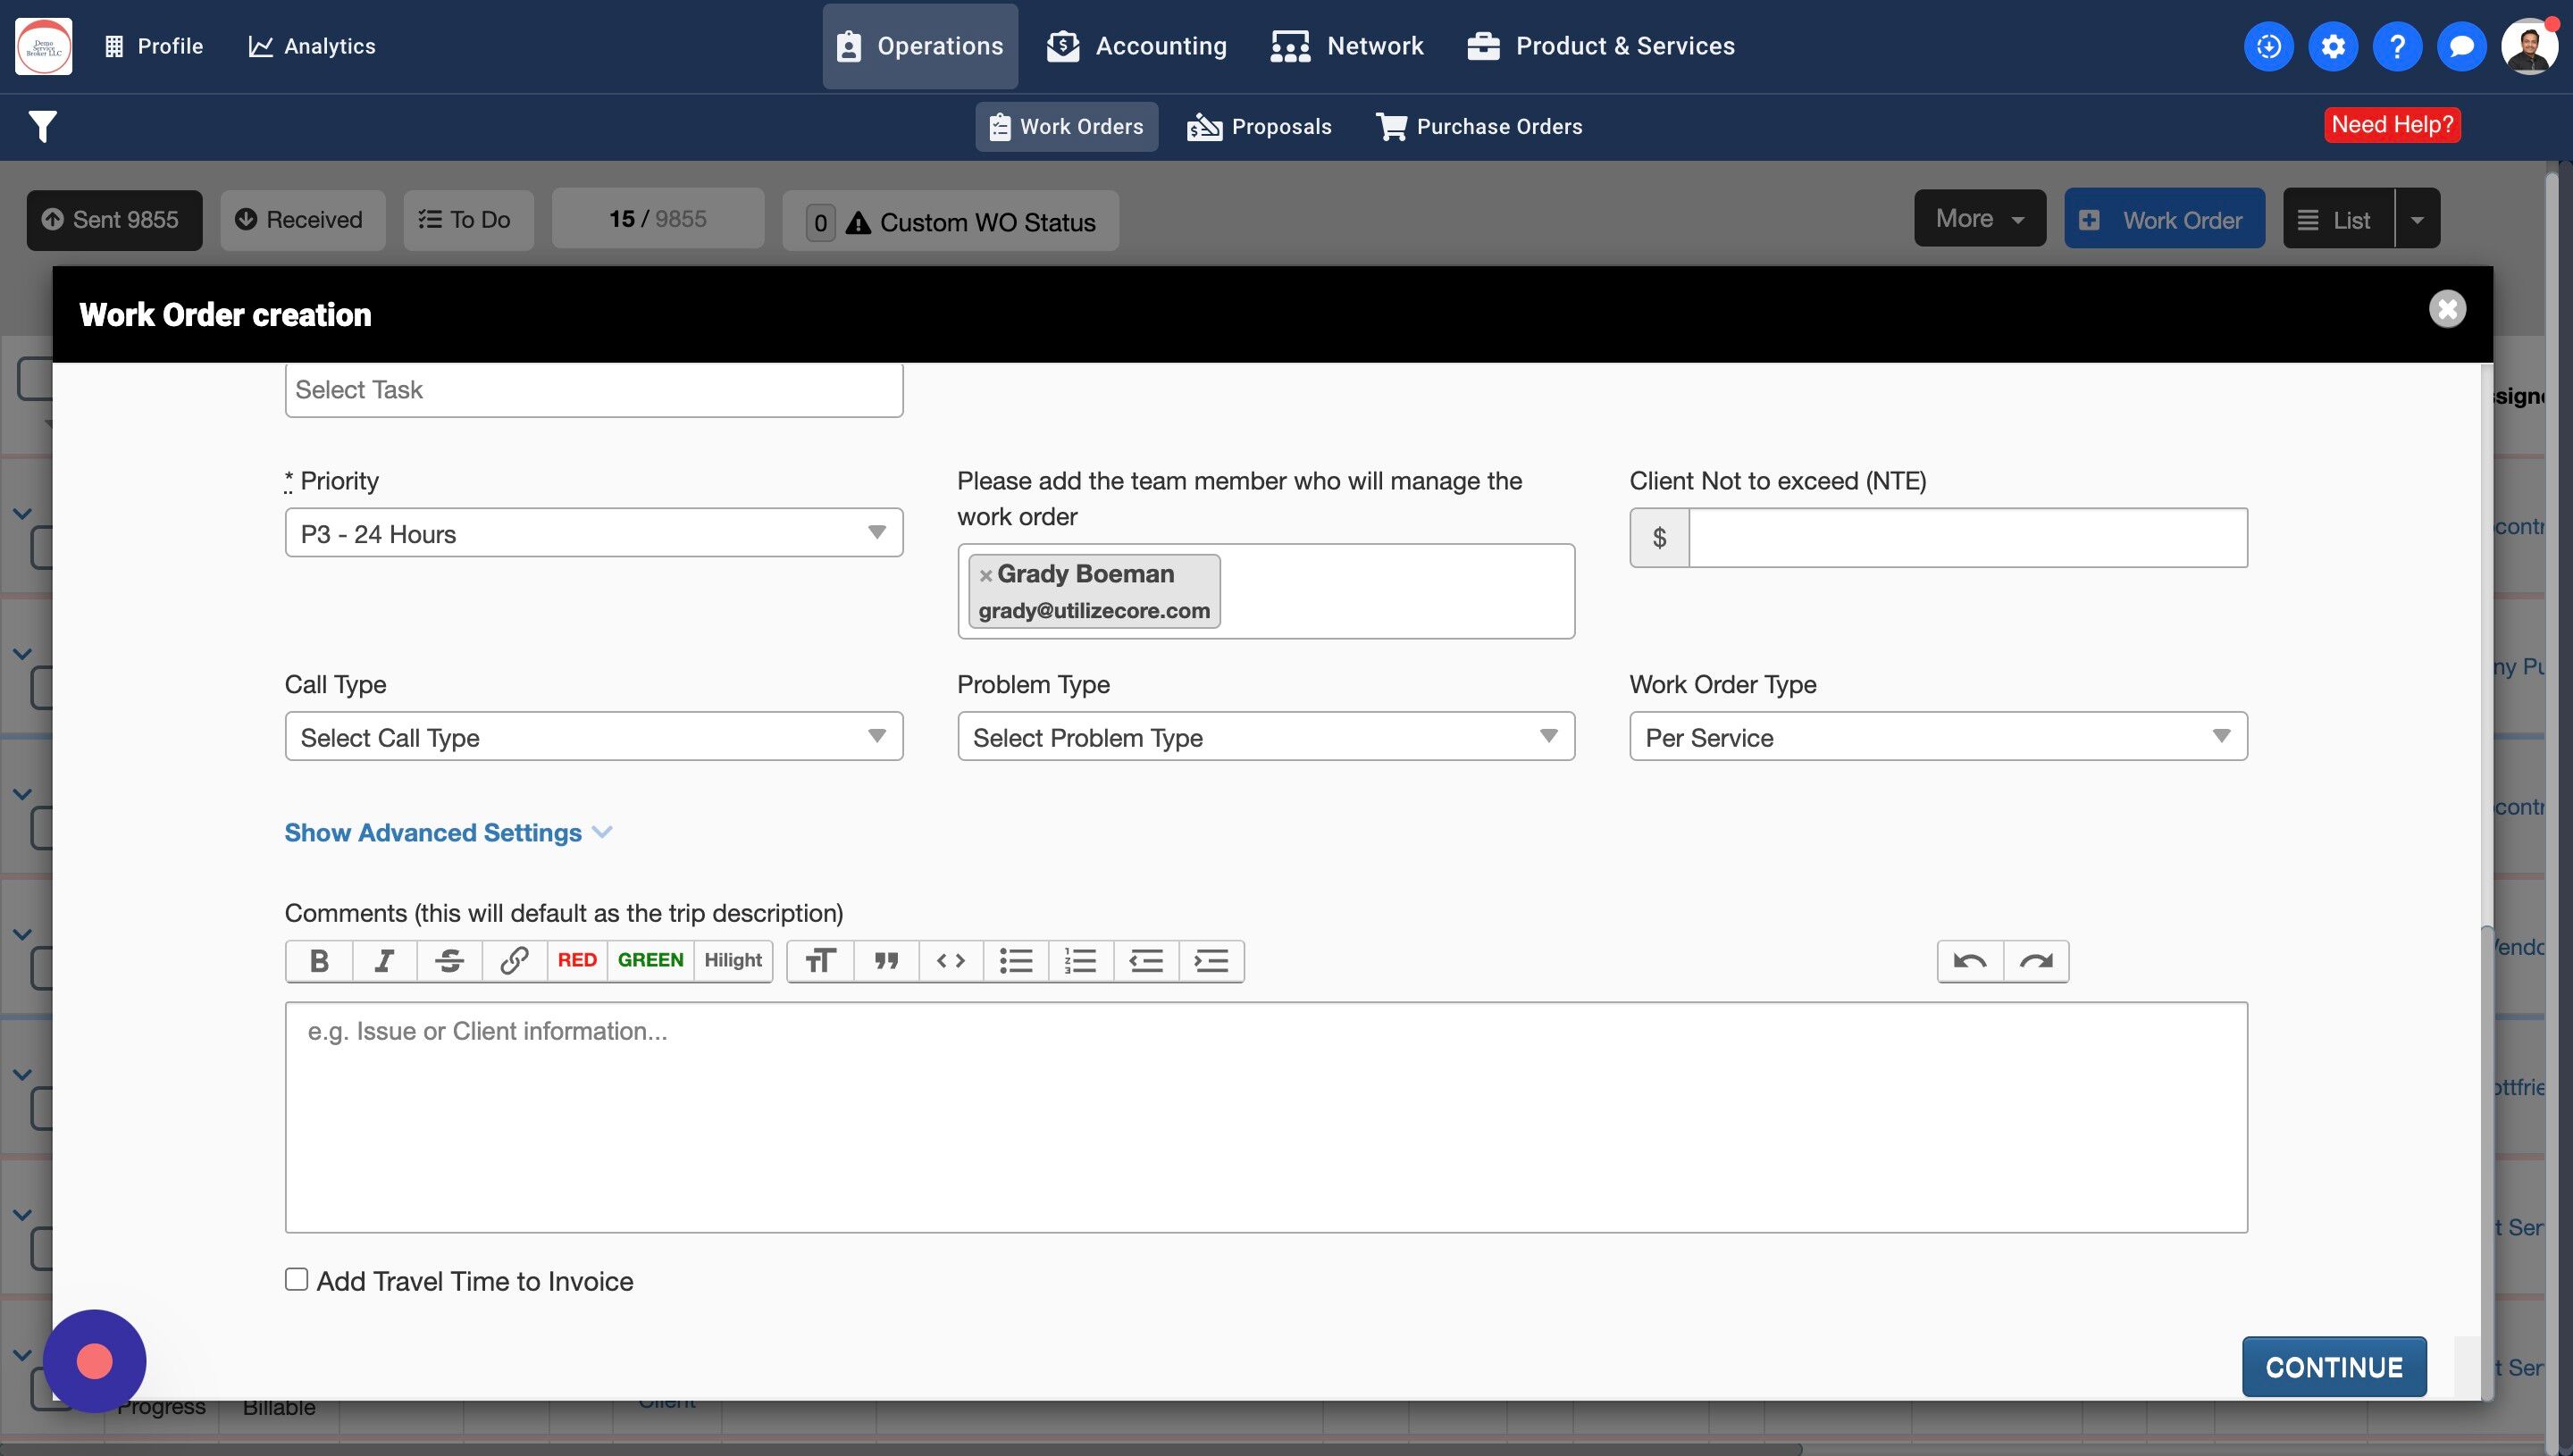Remove Grady Boeman from team members
Viewport: 2573px width, 1456px height.
click(x=986, y=575)
